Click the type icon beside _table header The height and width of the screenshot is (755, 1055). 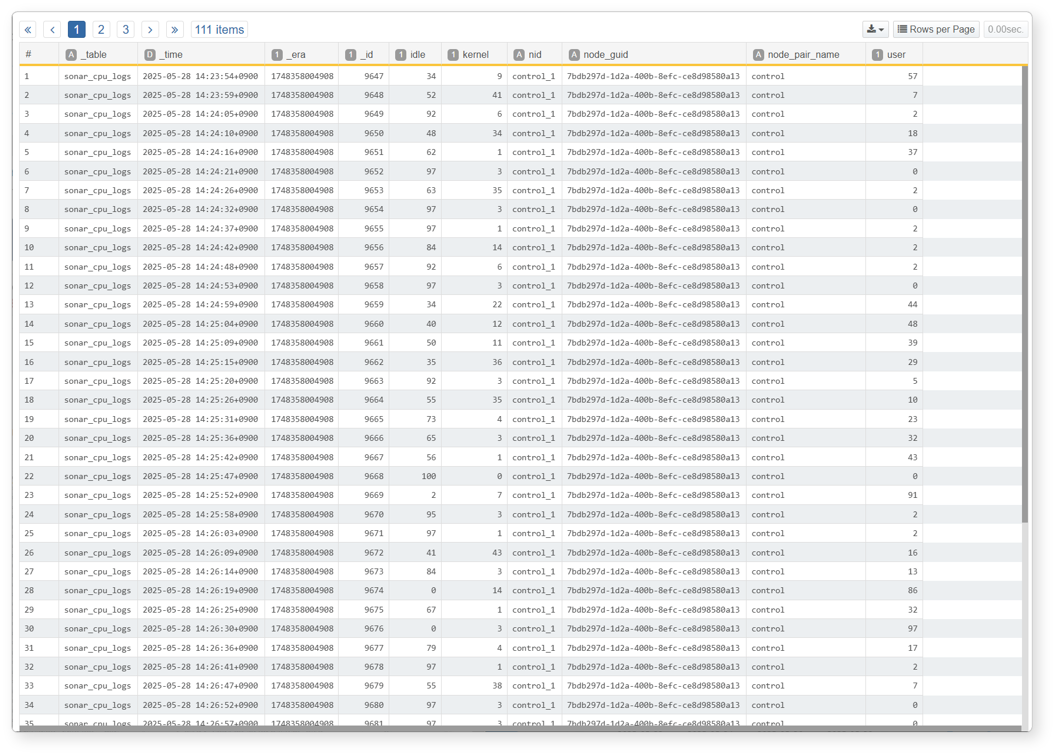point(71,55)
